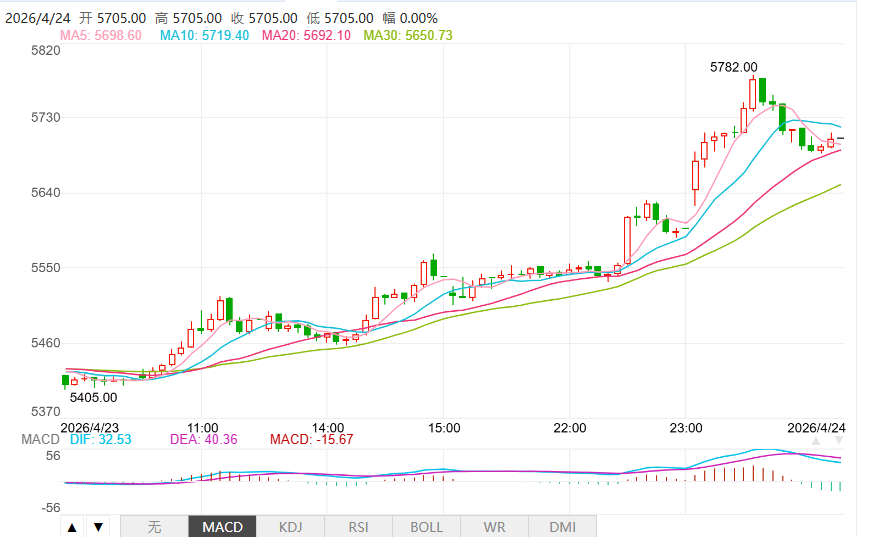Click the MA20 legend label

[x=306, y=35]
